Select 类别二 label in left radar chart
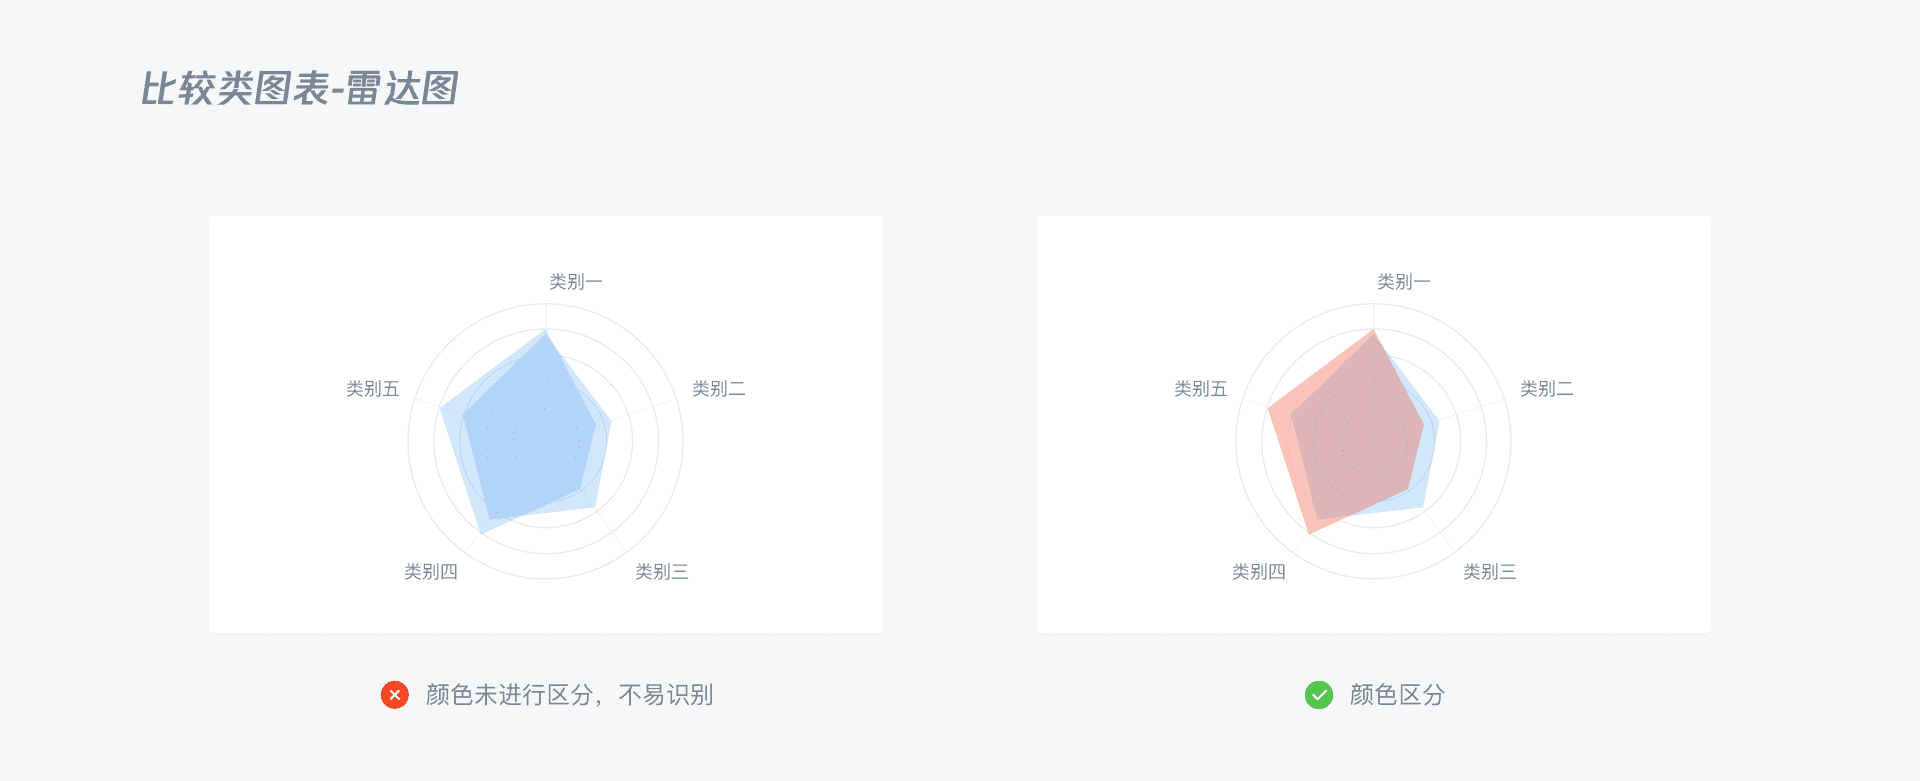Viewport: 1920px width, 781px height. pos(719,389)
